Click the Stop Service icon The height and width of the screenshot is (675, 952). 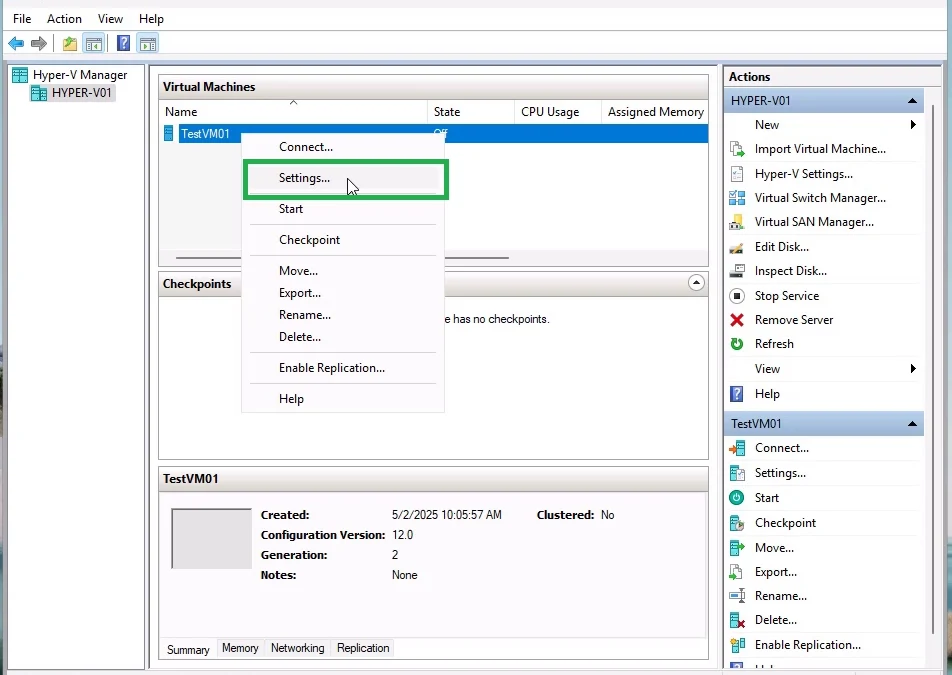coord(736,296)
